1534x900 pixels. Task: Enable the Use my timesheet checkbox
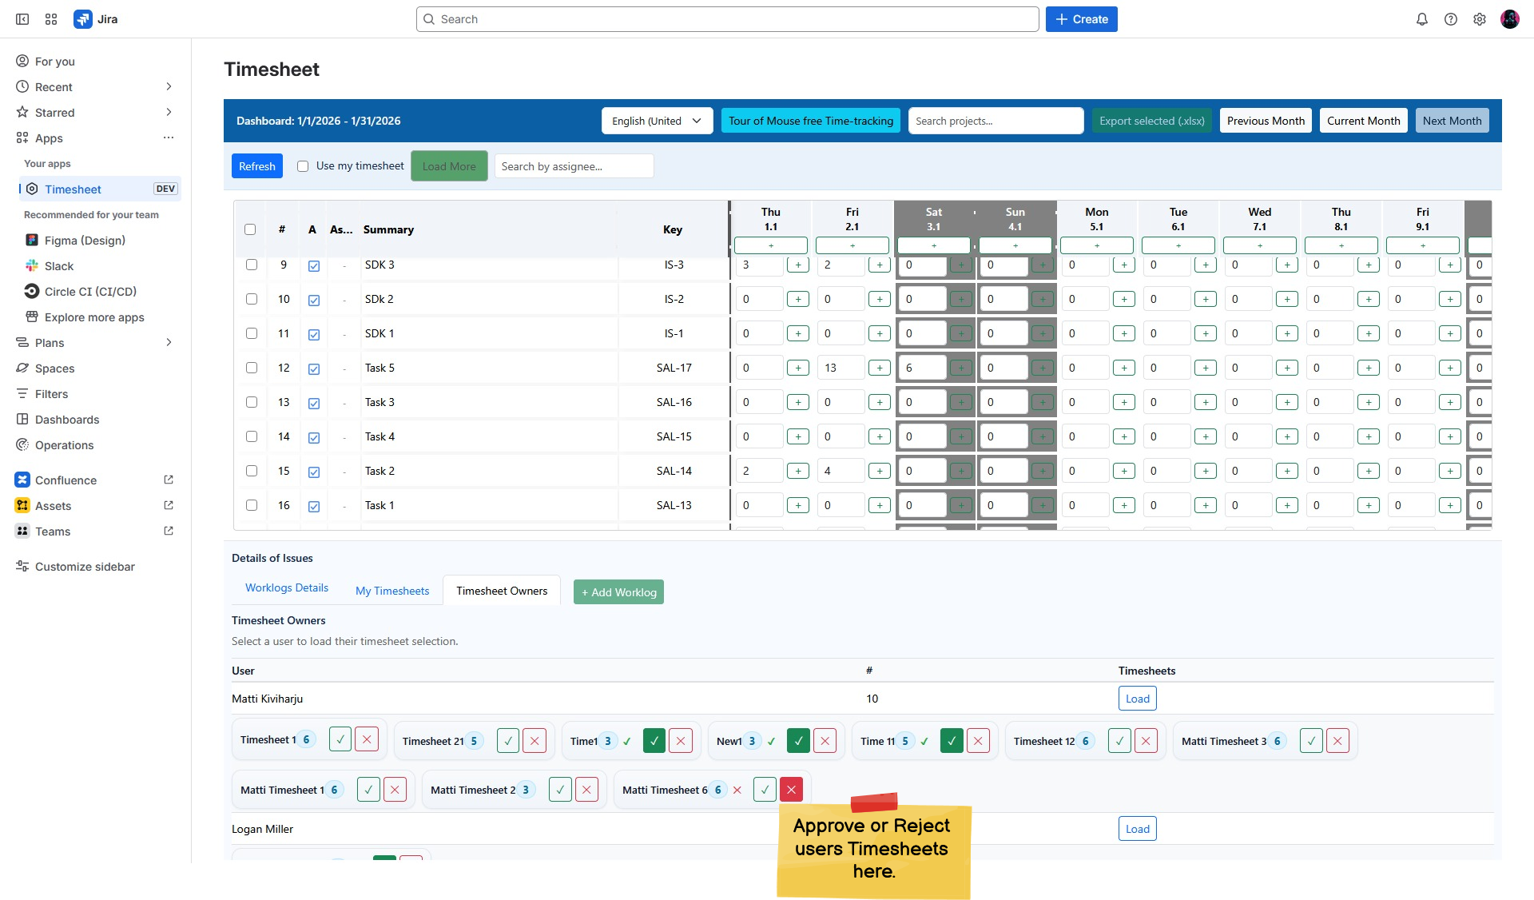coord(303,166)
